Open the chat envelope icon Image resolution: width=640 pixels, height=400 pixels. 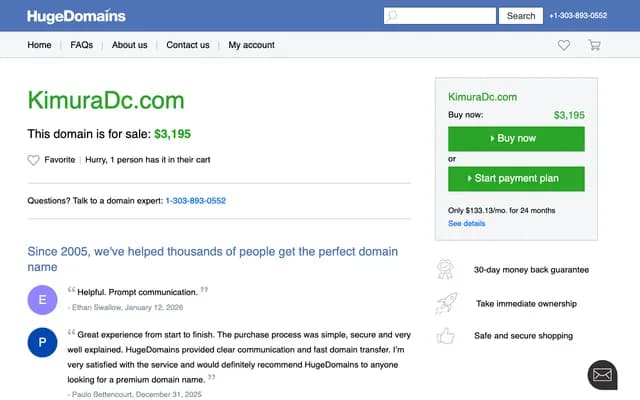coord(602,375)
